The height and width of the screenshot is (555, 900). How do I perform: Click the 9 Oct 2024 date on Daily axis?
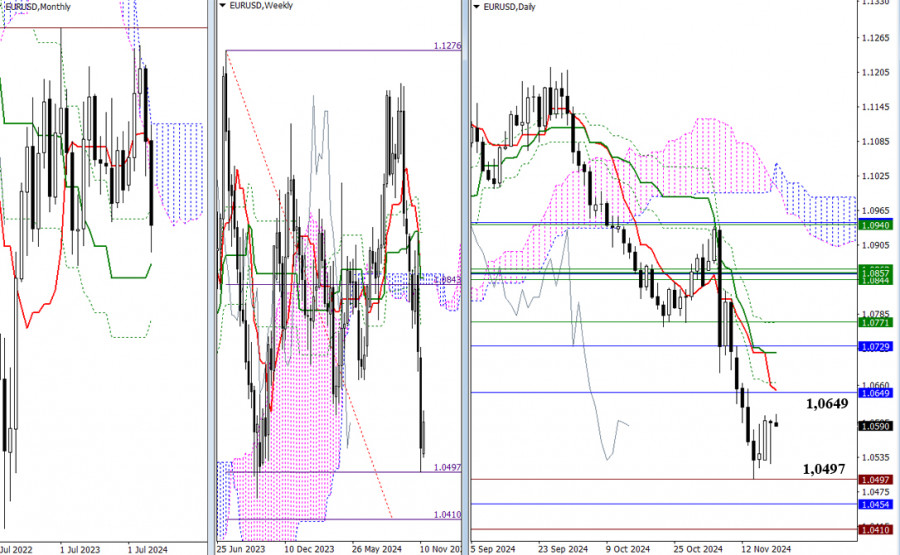tap(627, 549)
